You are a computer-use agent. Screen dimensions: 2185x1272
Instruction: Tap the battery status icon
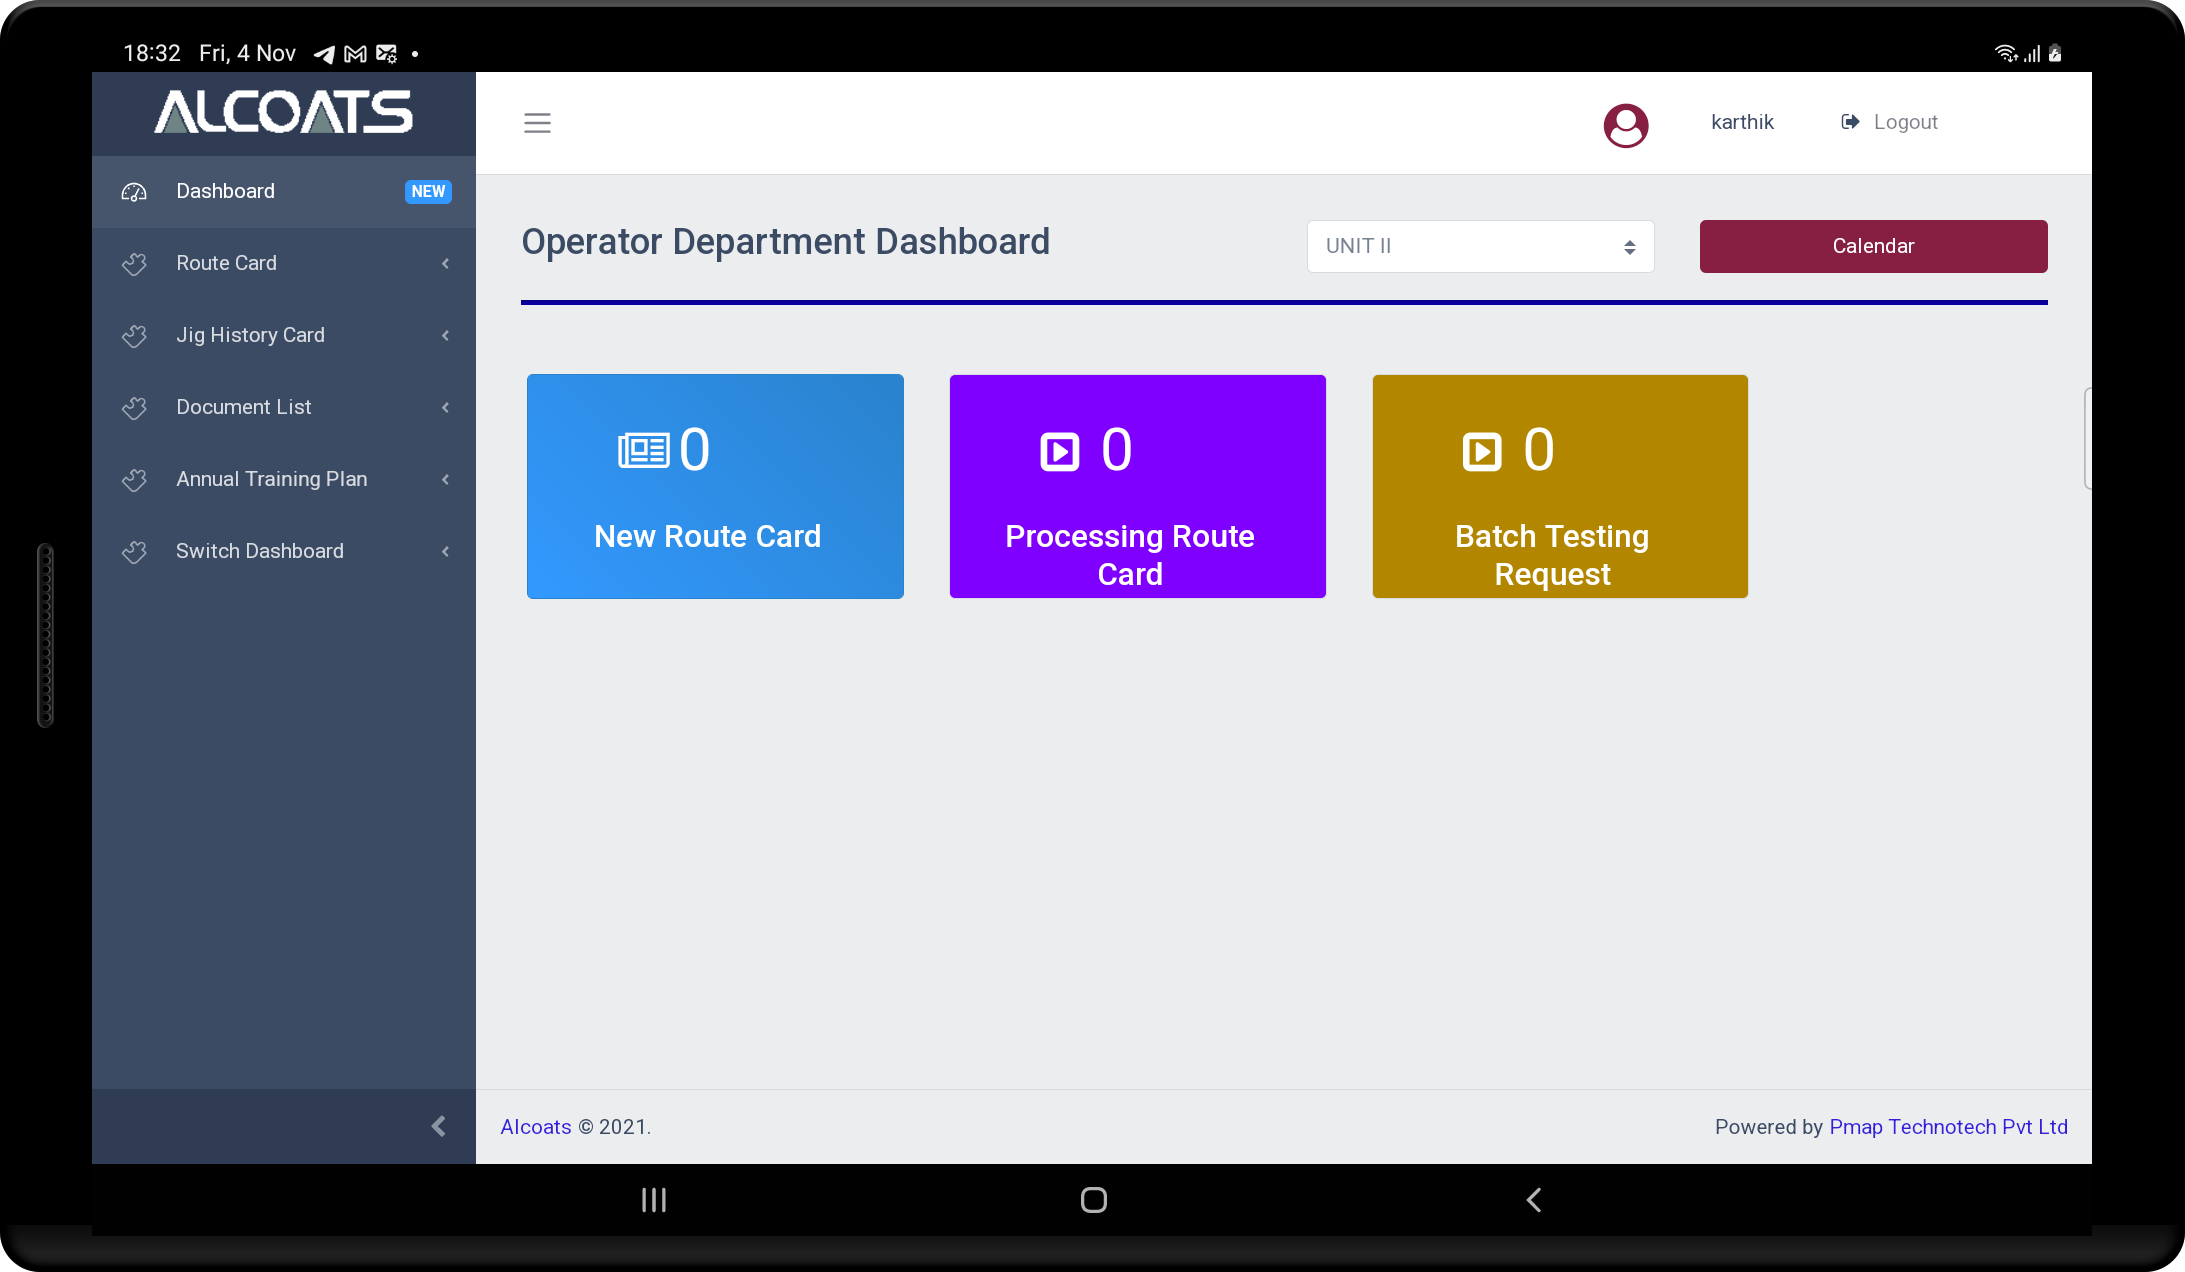(2055, 53)
